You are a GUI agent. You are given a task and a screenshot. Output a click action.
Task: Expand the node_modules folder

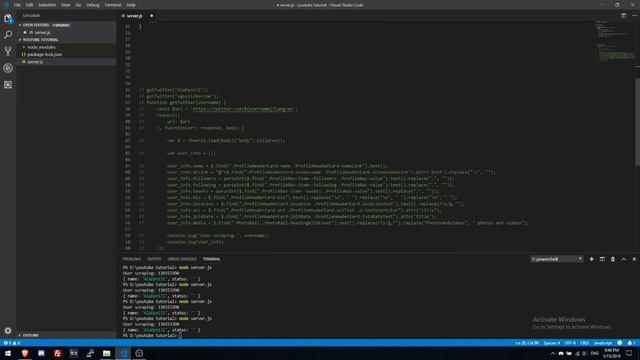[41, 47]
